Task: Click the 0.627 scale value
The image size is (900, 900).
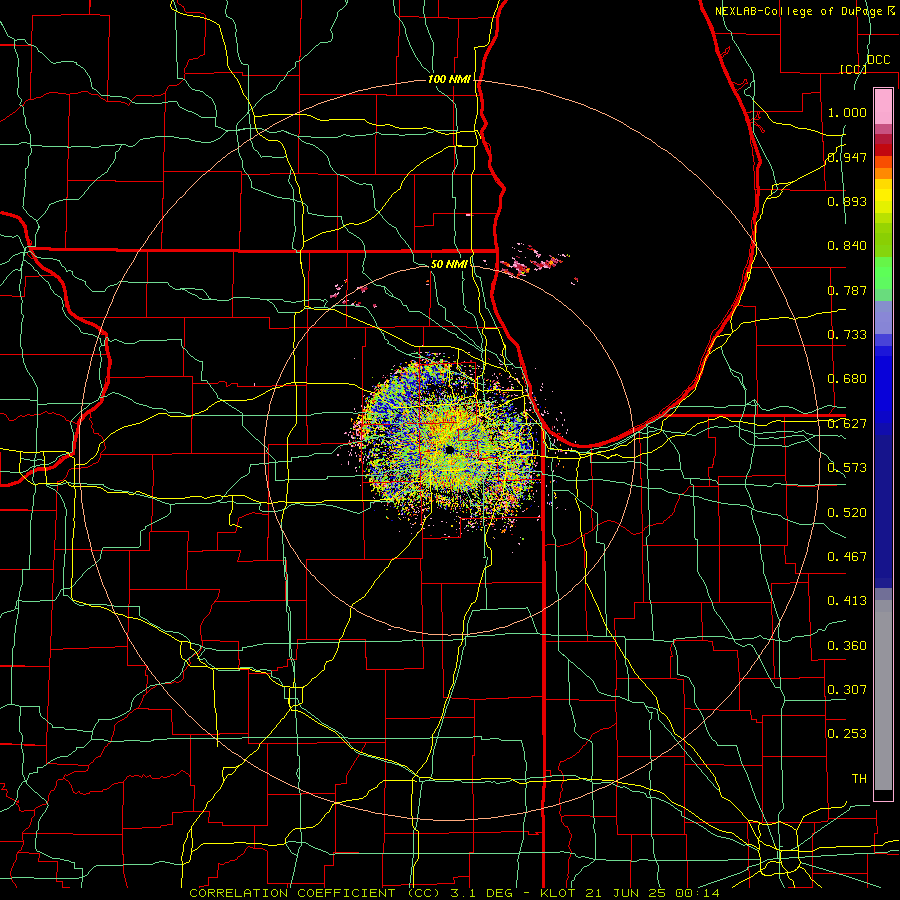Action: [847, 424]
